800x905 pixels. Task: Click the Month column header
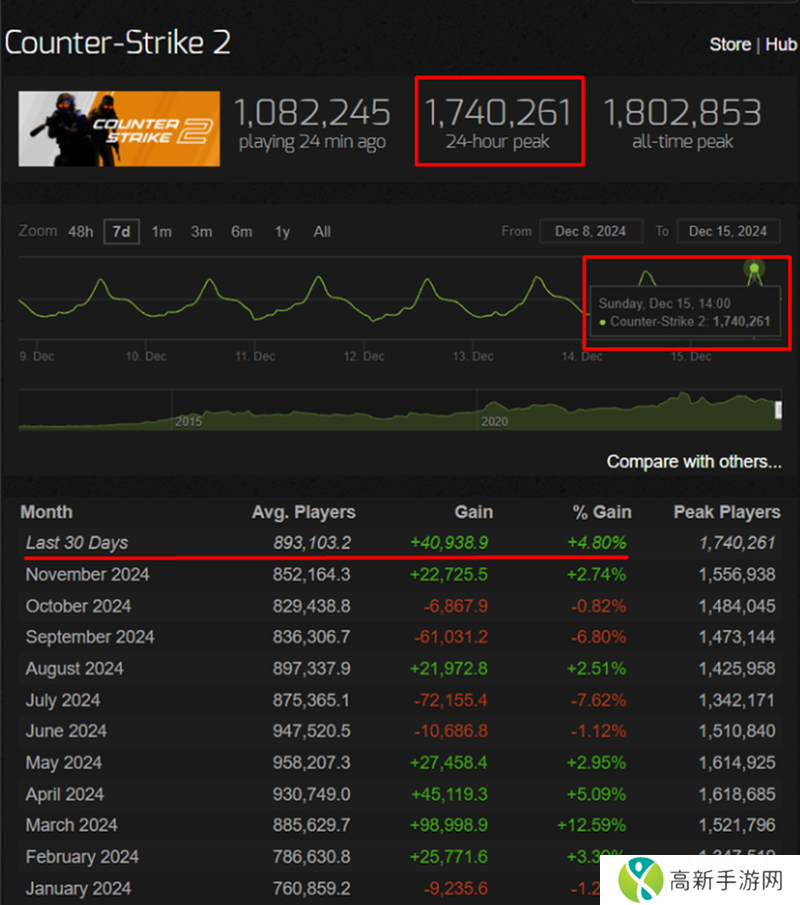46,512
